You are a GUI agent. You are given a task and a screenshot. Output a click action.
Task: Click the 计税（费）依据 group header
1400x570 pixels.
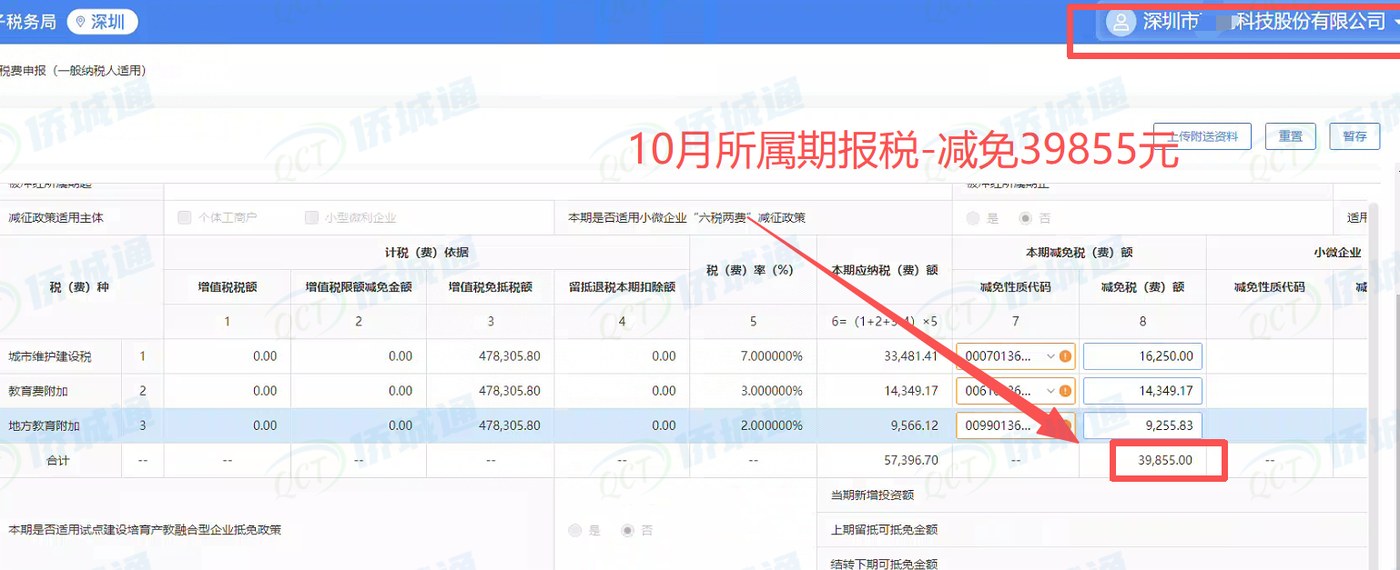pos(427,252)
